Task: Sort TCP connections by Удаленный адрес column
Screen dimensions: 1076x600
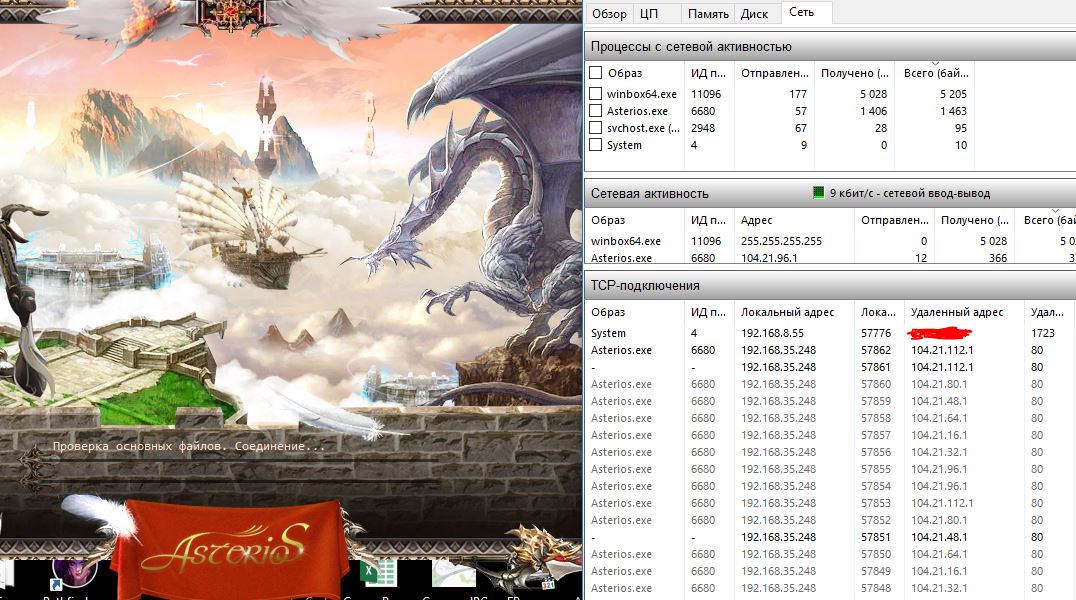Action: click(x=963, y=312)
